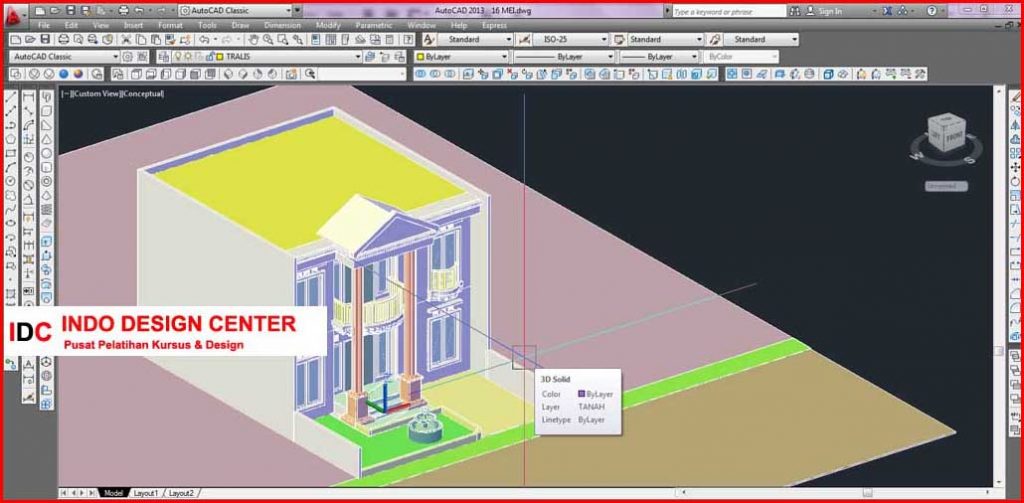Click yellow ByLayer swatch in color control
Screen dimensions: 1024x503
[x=420, y=57]
